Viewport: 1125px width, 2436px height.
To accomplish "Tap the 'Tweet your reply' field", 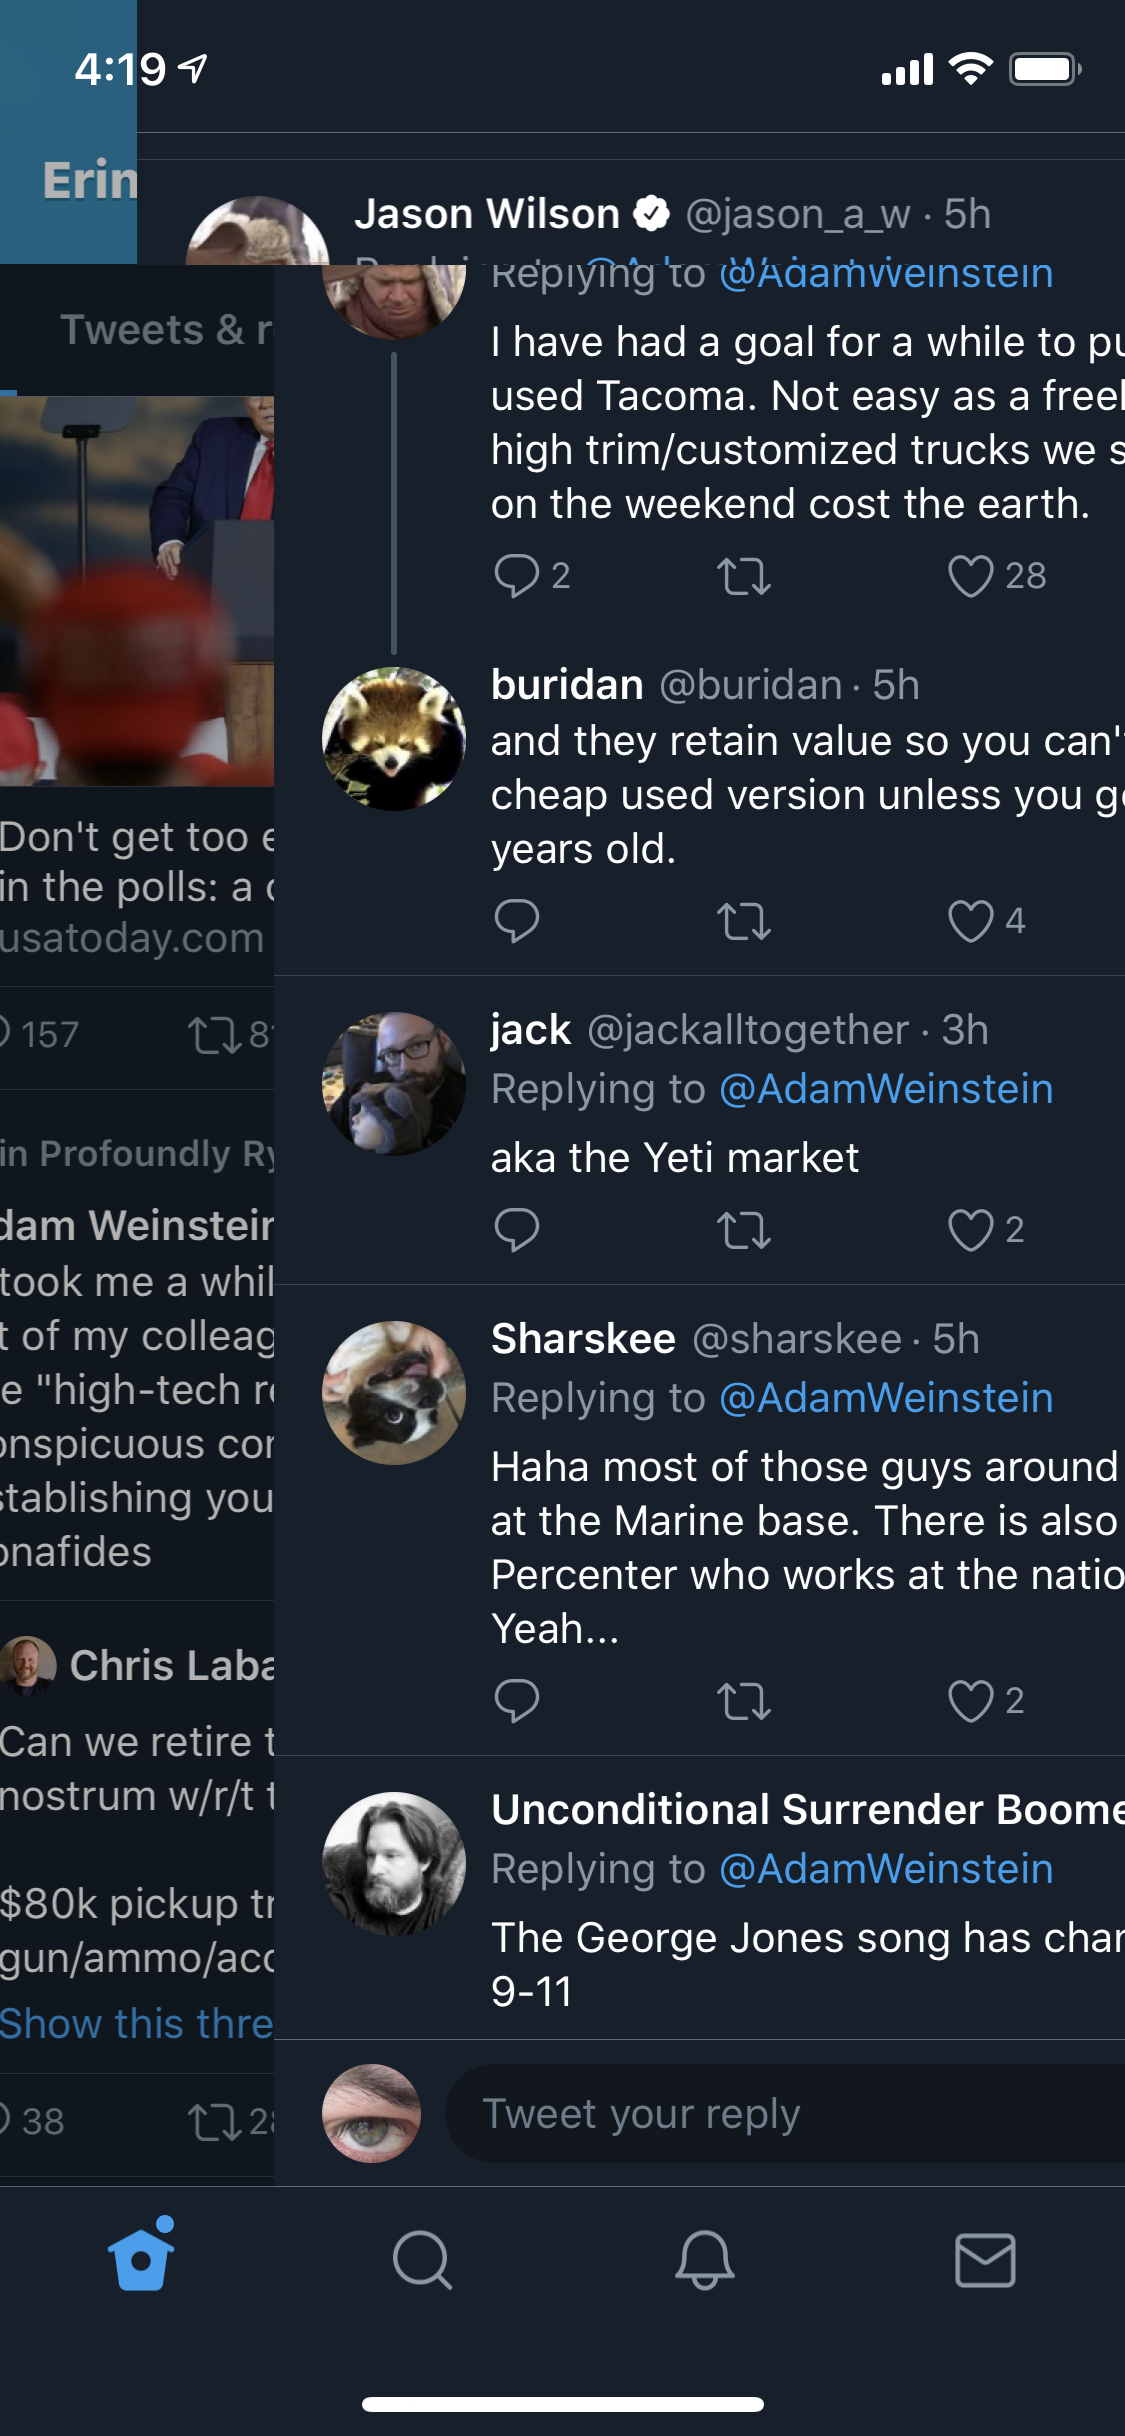I will [x=780, y=2114].
